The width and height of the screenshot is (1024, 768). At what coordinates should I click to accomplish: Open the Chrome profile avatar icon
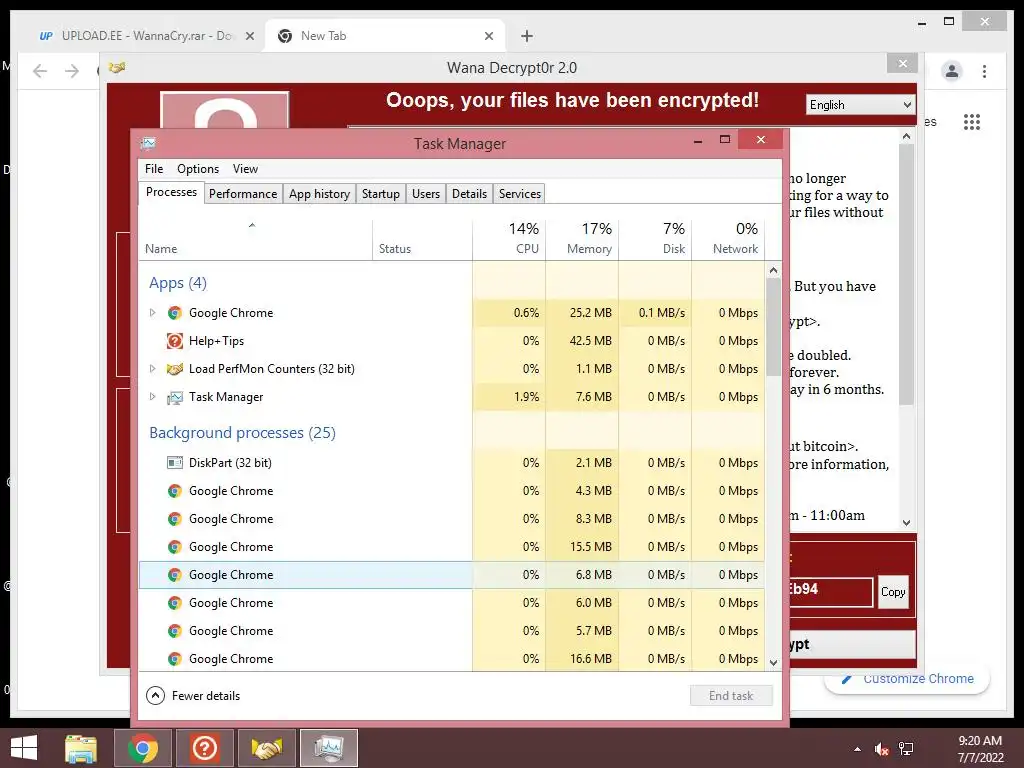[952, 71]
